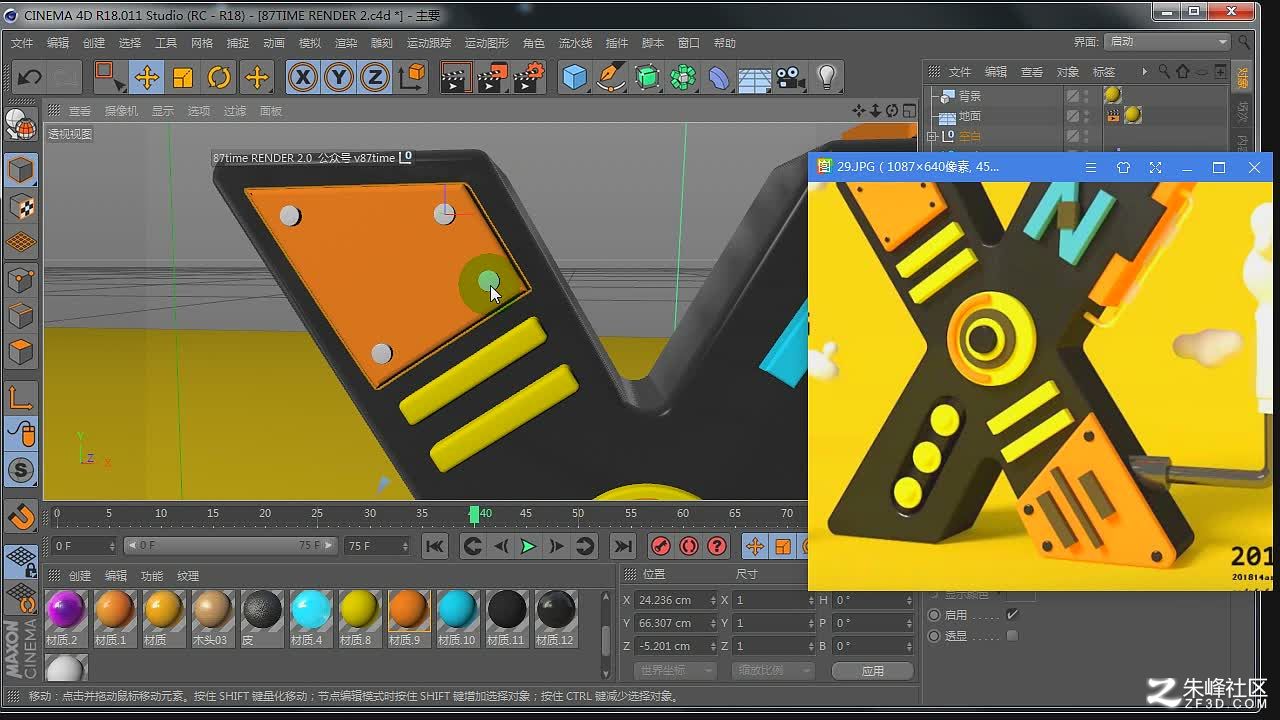The height and width of the screenshot is (720, 1280).
Task: Toggle Autokeying red circle button
Action: [689, 546]
